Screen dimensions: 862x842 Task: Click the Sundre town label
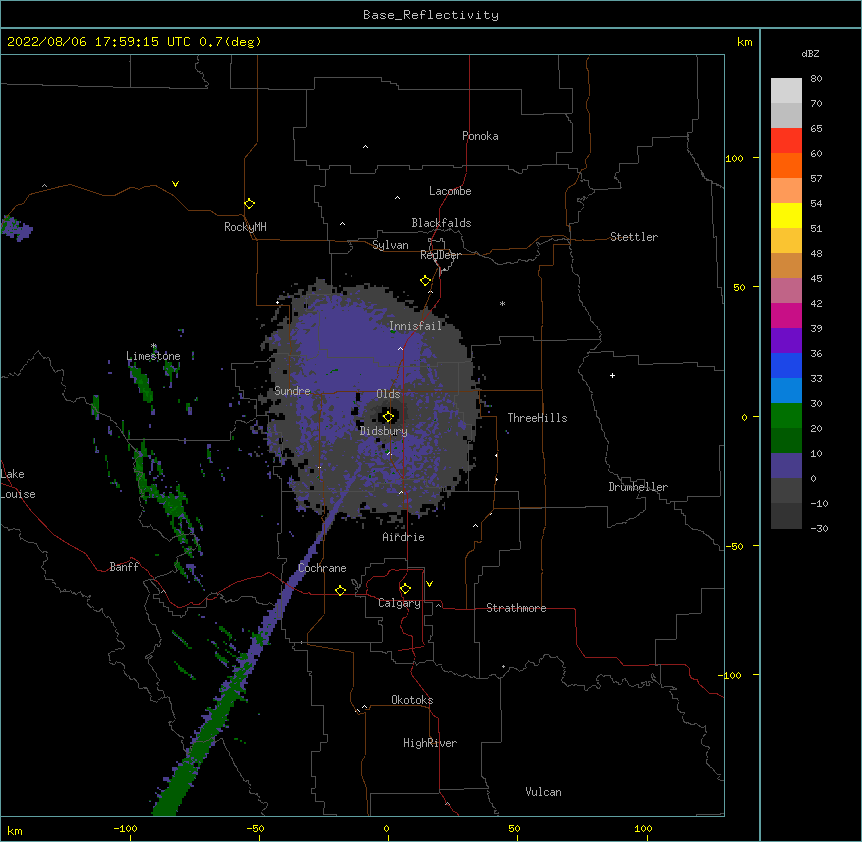click(x=292, y=391)
